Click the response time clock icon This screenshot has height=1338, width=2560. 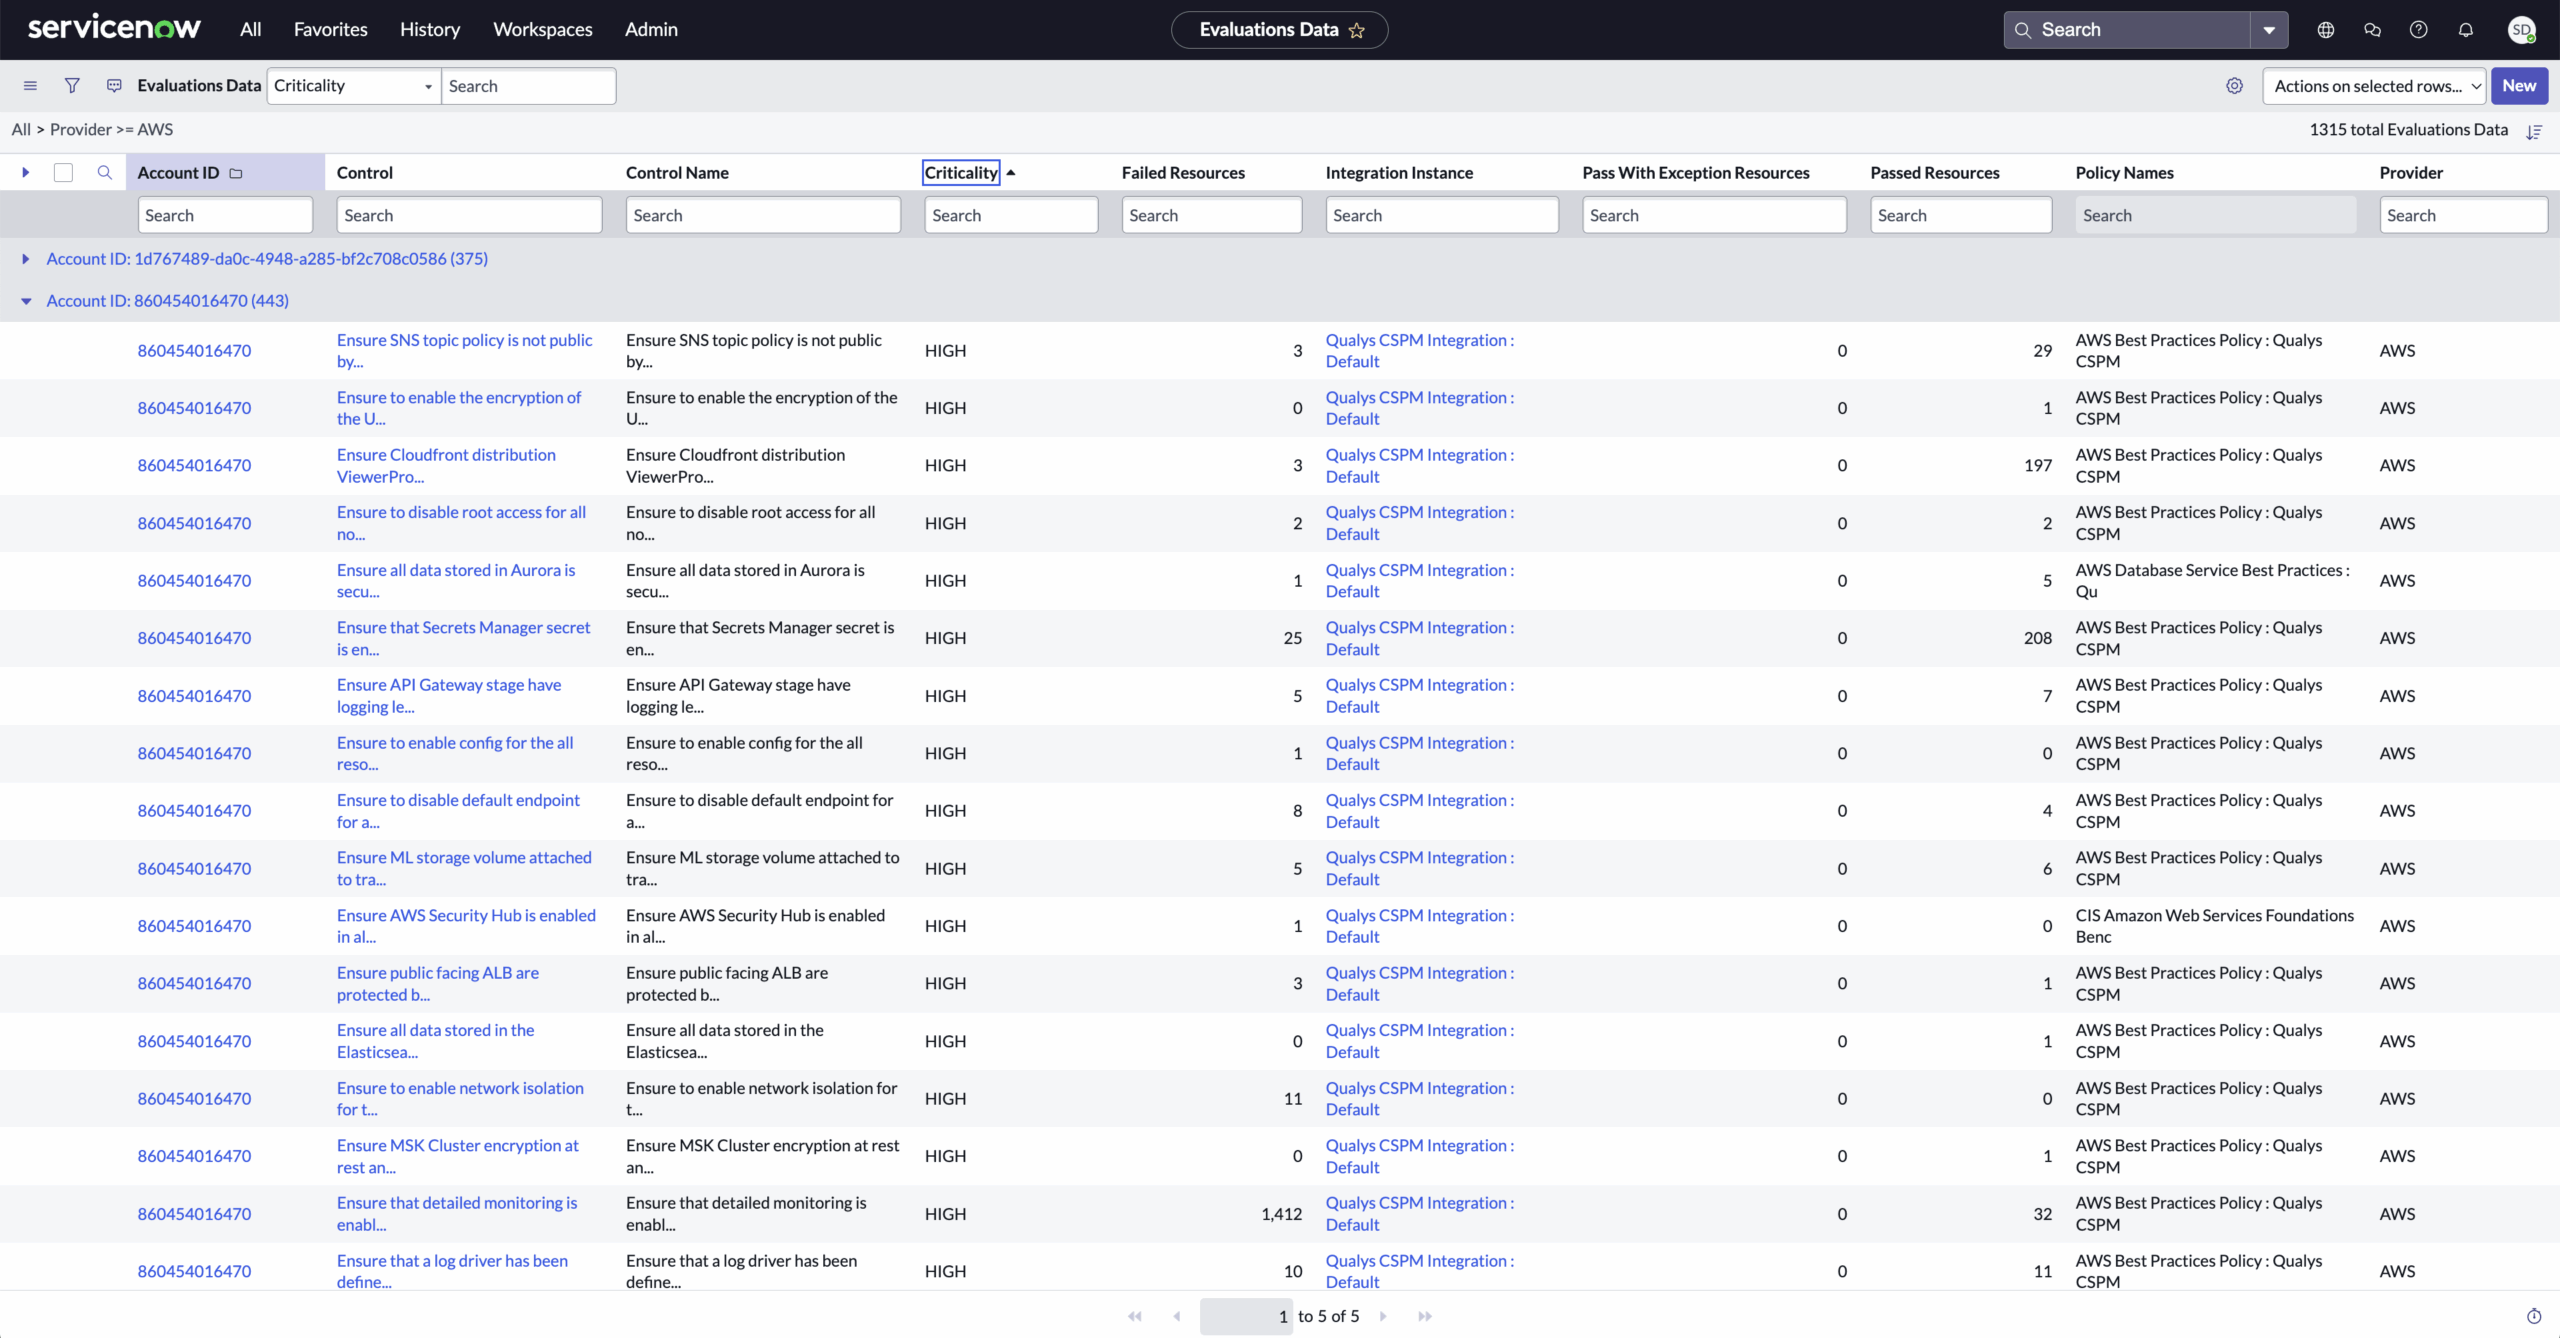2534,1316
